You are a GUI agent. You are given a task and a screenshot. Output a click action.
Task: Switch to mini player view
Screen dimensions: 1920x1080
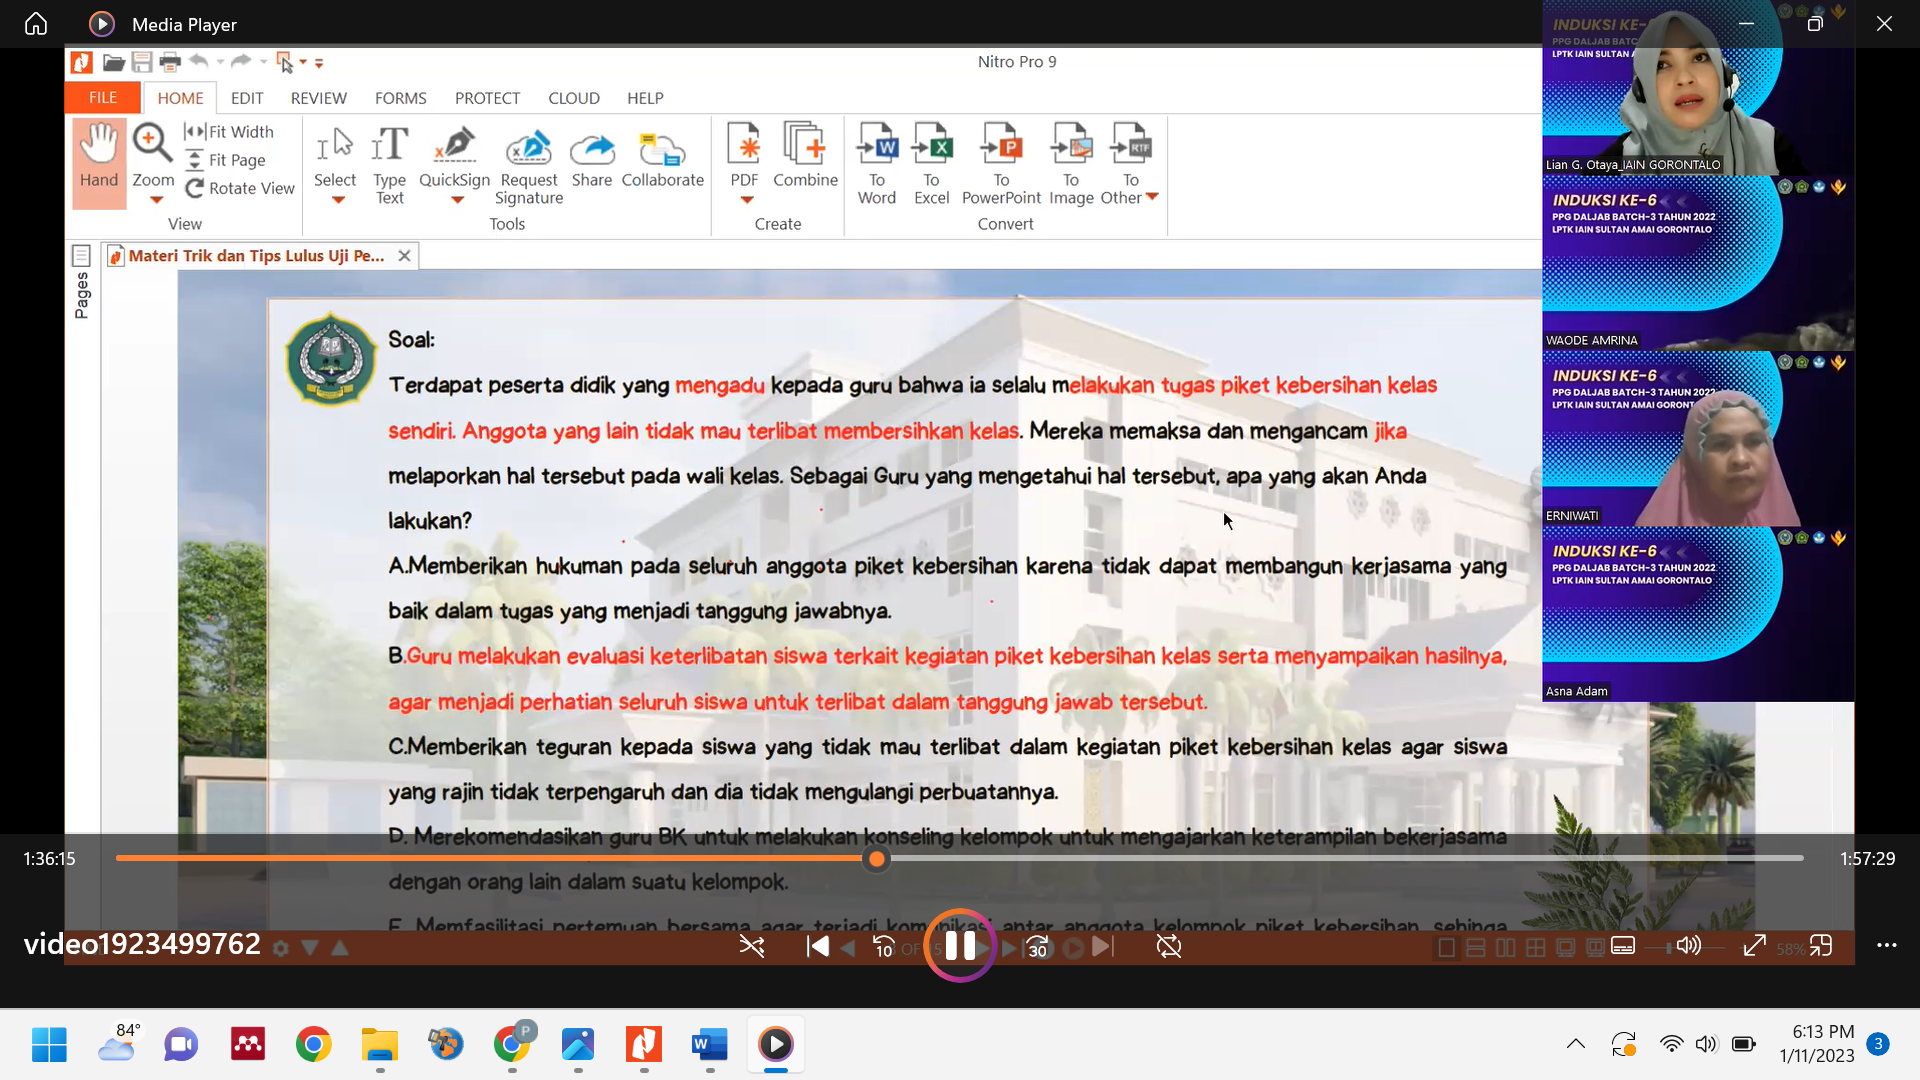[x=1821, y=946]
